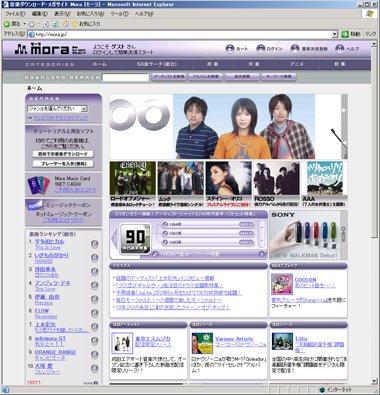The image size is (380, 395).
Task: Select the アニメ category tab
Action: (297, 64)
